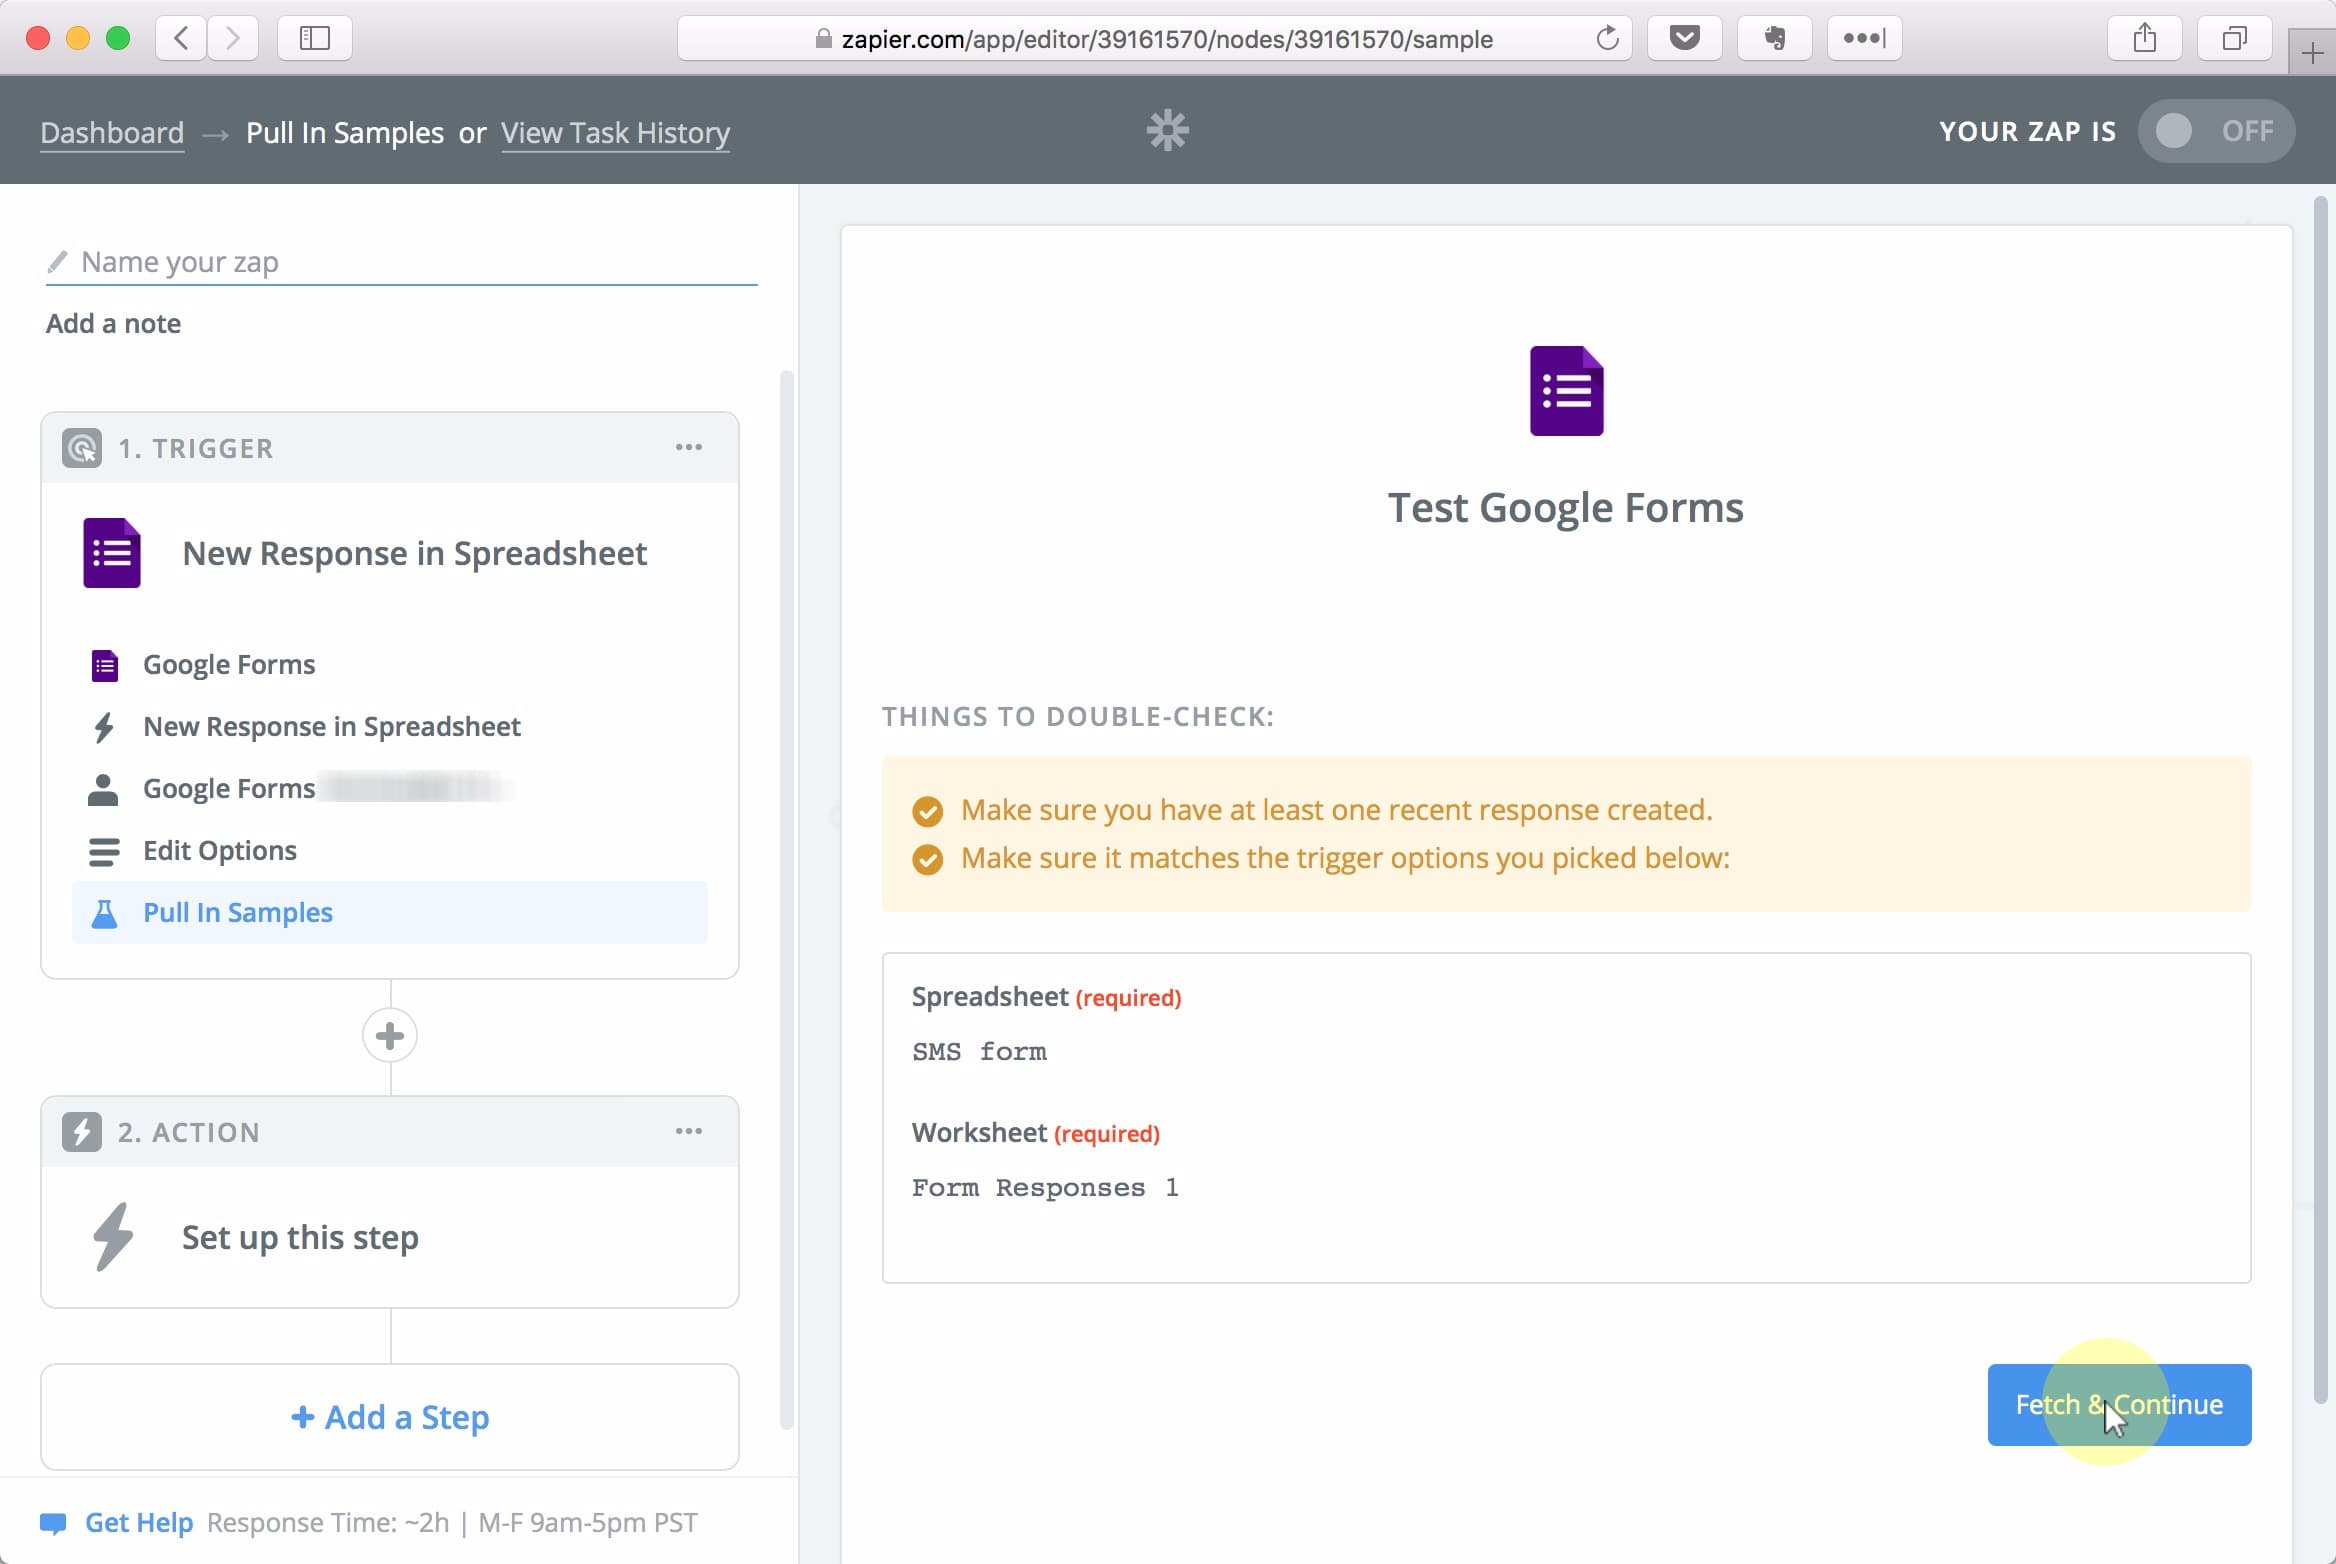
Task: Open View Task History link
Action: 615,132
